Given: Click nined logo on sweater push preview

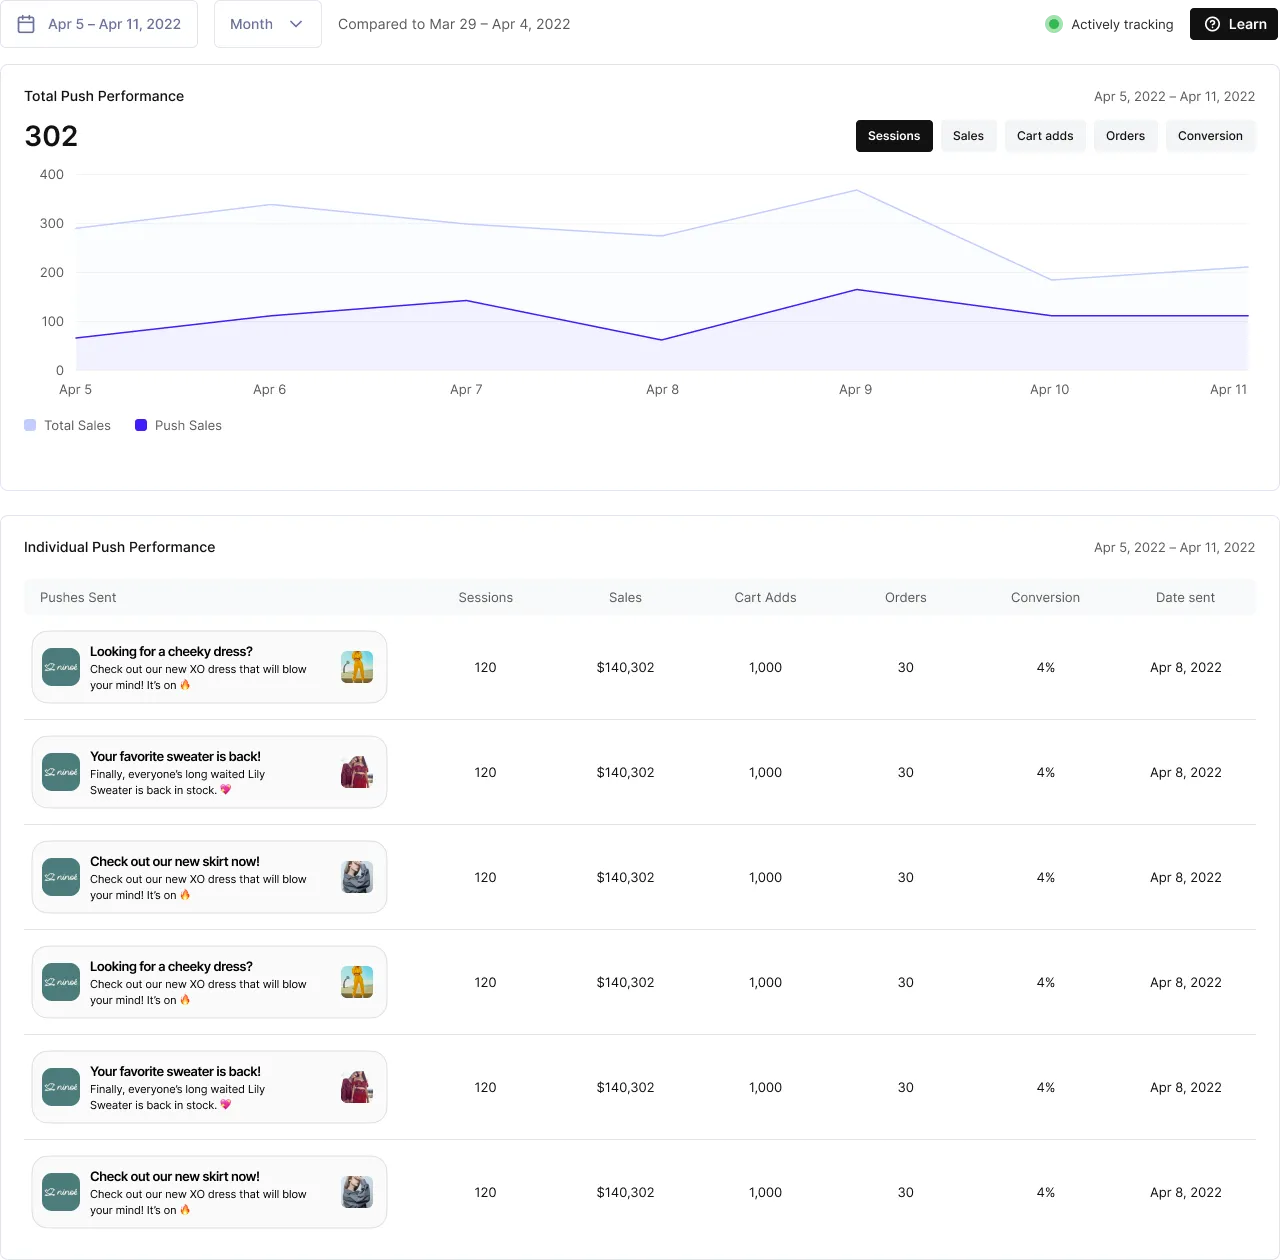Looking at the screenshot, I should click(60, 772).
